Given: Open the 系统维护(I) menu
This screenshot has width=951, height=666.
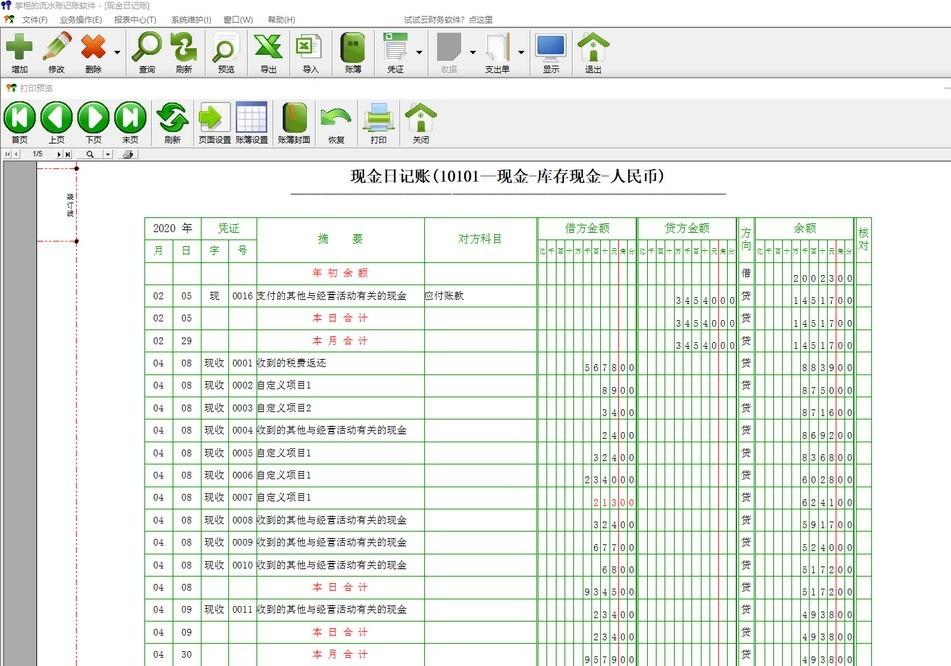Looking at the screenshot, I should [x=191, y=20].
